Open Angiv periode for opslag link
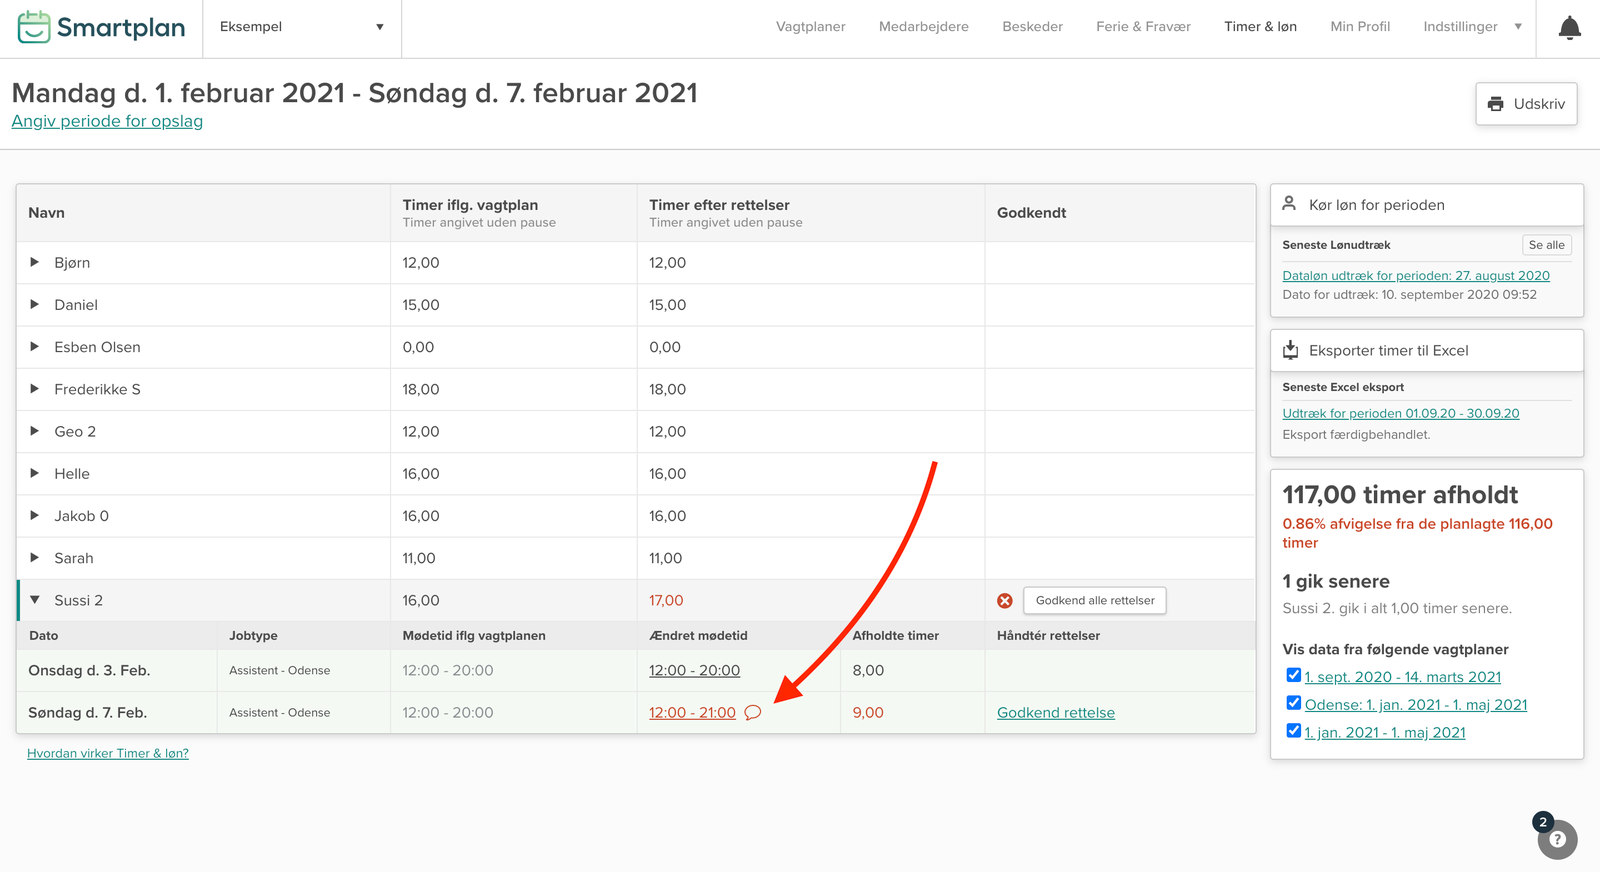Image resolution: width=1600 pixels, height=872 pixels. point(107,121)
